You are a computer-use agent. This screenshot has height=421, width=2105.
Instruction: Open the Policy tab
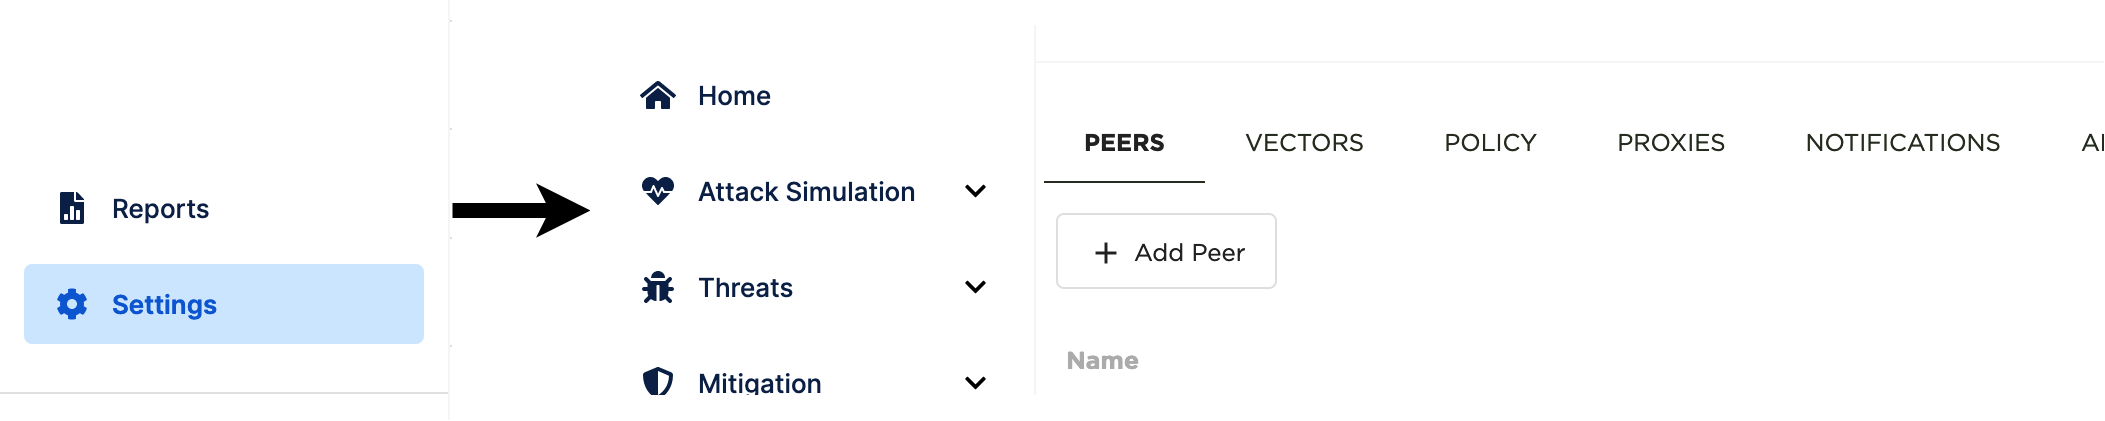click(x=1490, y=143)
